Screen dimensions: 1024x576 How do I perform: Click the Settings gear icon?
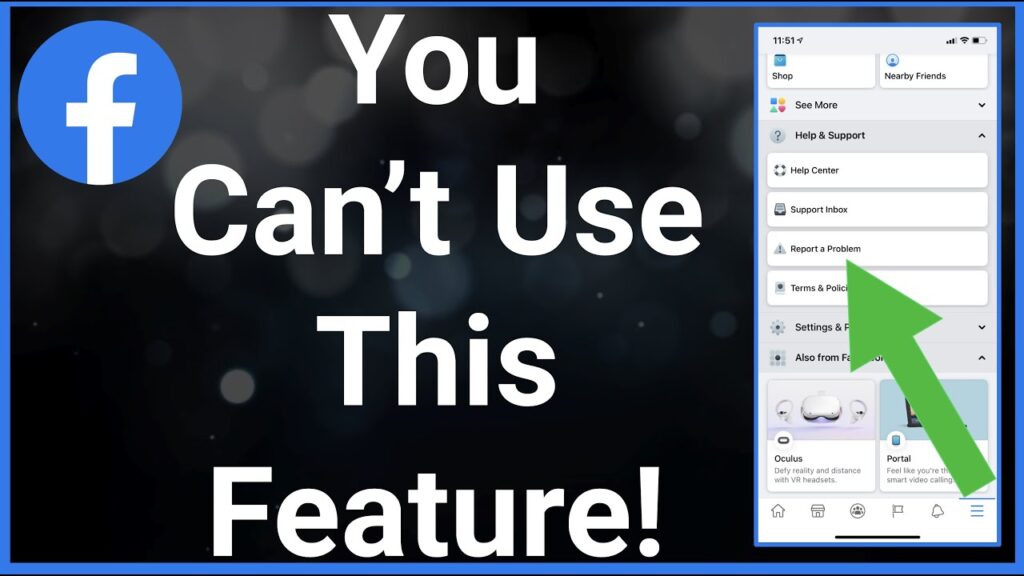(x=777, y=327)
